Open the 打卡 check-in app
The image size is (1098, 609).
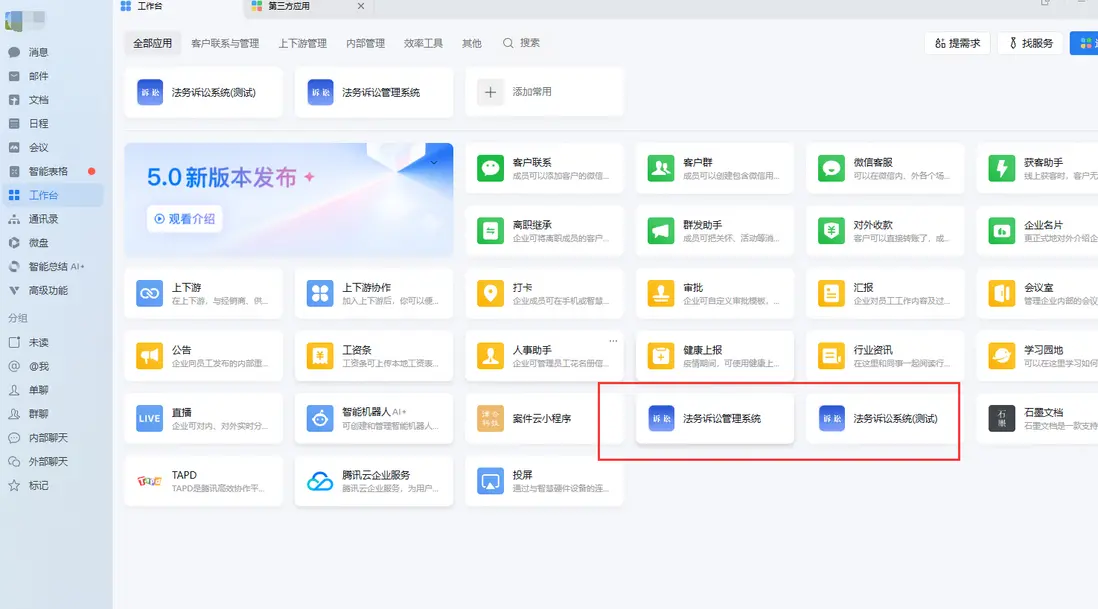coord(544,293)
